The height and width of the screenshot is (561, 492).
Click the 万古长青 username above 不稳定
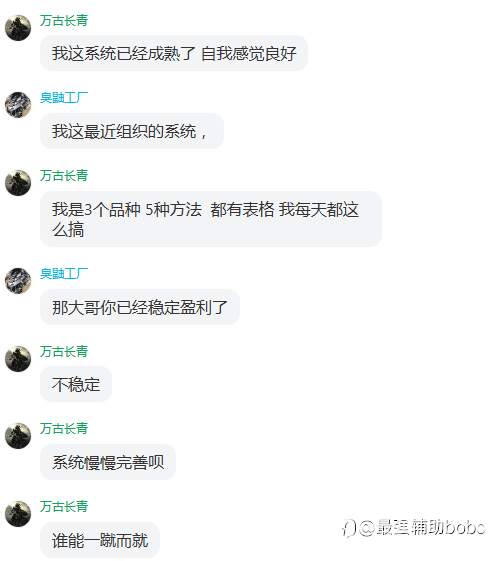click(x=64, y=351)
